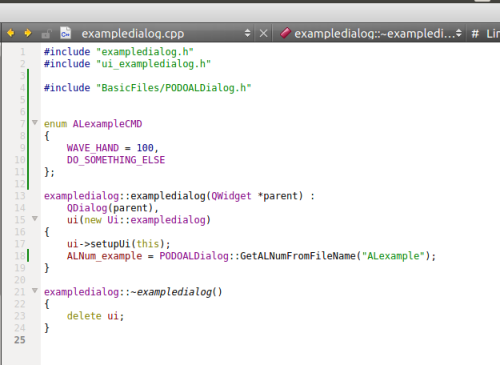Click the "ALexample" string literal

tap(393, 256)
